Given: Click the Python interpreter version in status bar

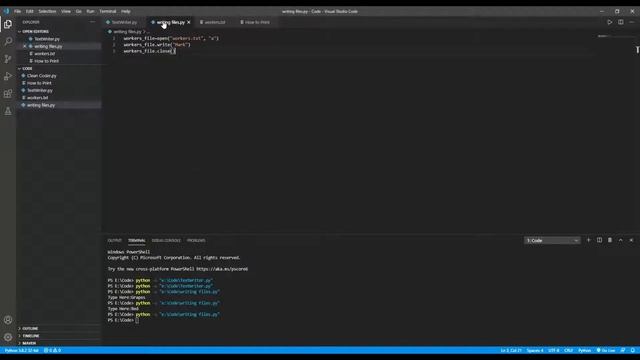Looking at the screenshot, I should pos(21,350).
